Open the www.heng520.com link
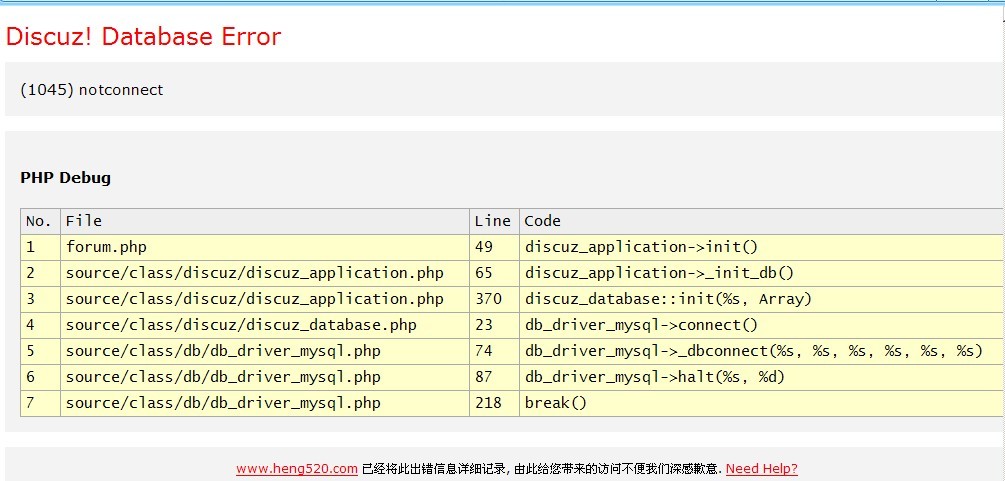 click(x=297, y=469)
